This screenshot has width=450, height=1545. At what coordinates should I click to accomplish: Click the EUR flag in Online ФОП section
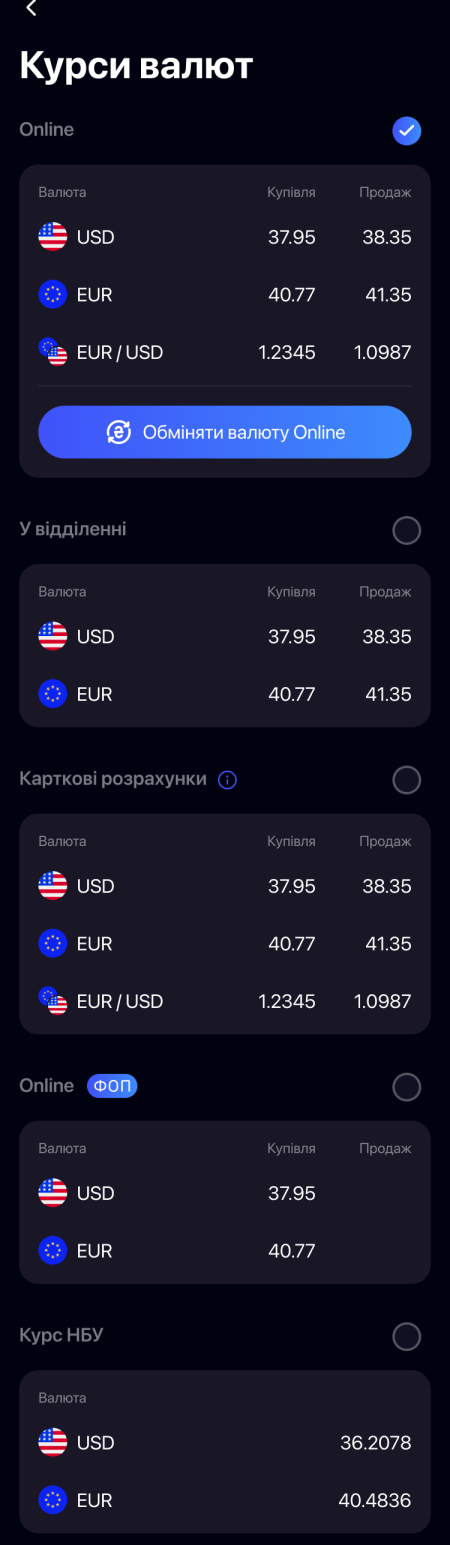[x=53, y=1250]
